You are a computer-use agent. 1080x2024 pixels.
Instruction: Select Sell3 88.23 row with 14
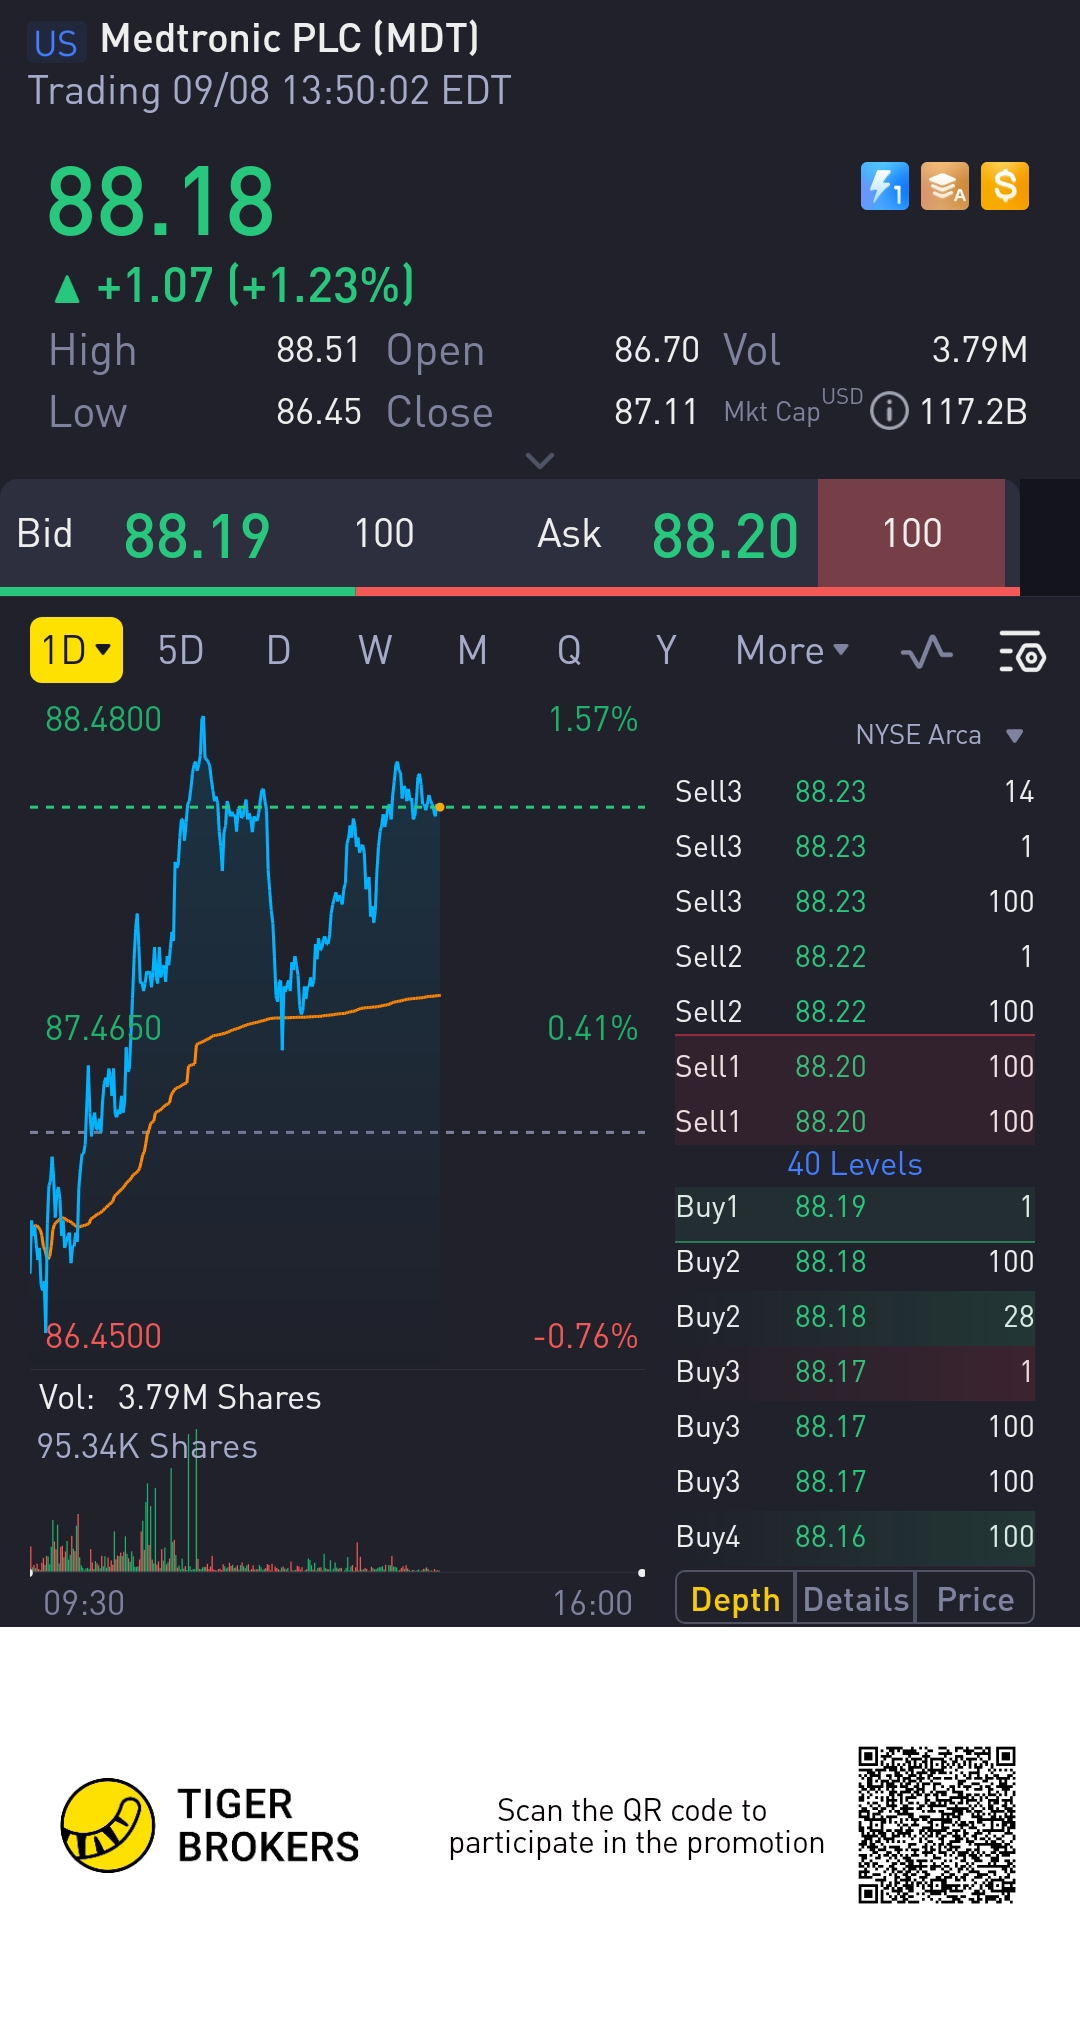point(855,791)
